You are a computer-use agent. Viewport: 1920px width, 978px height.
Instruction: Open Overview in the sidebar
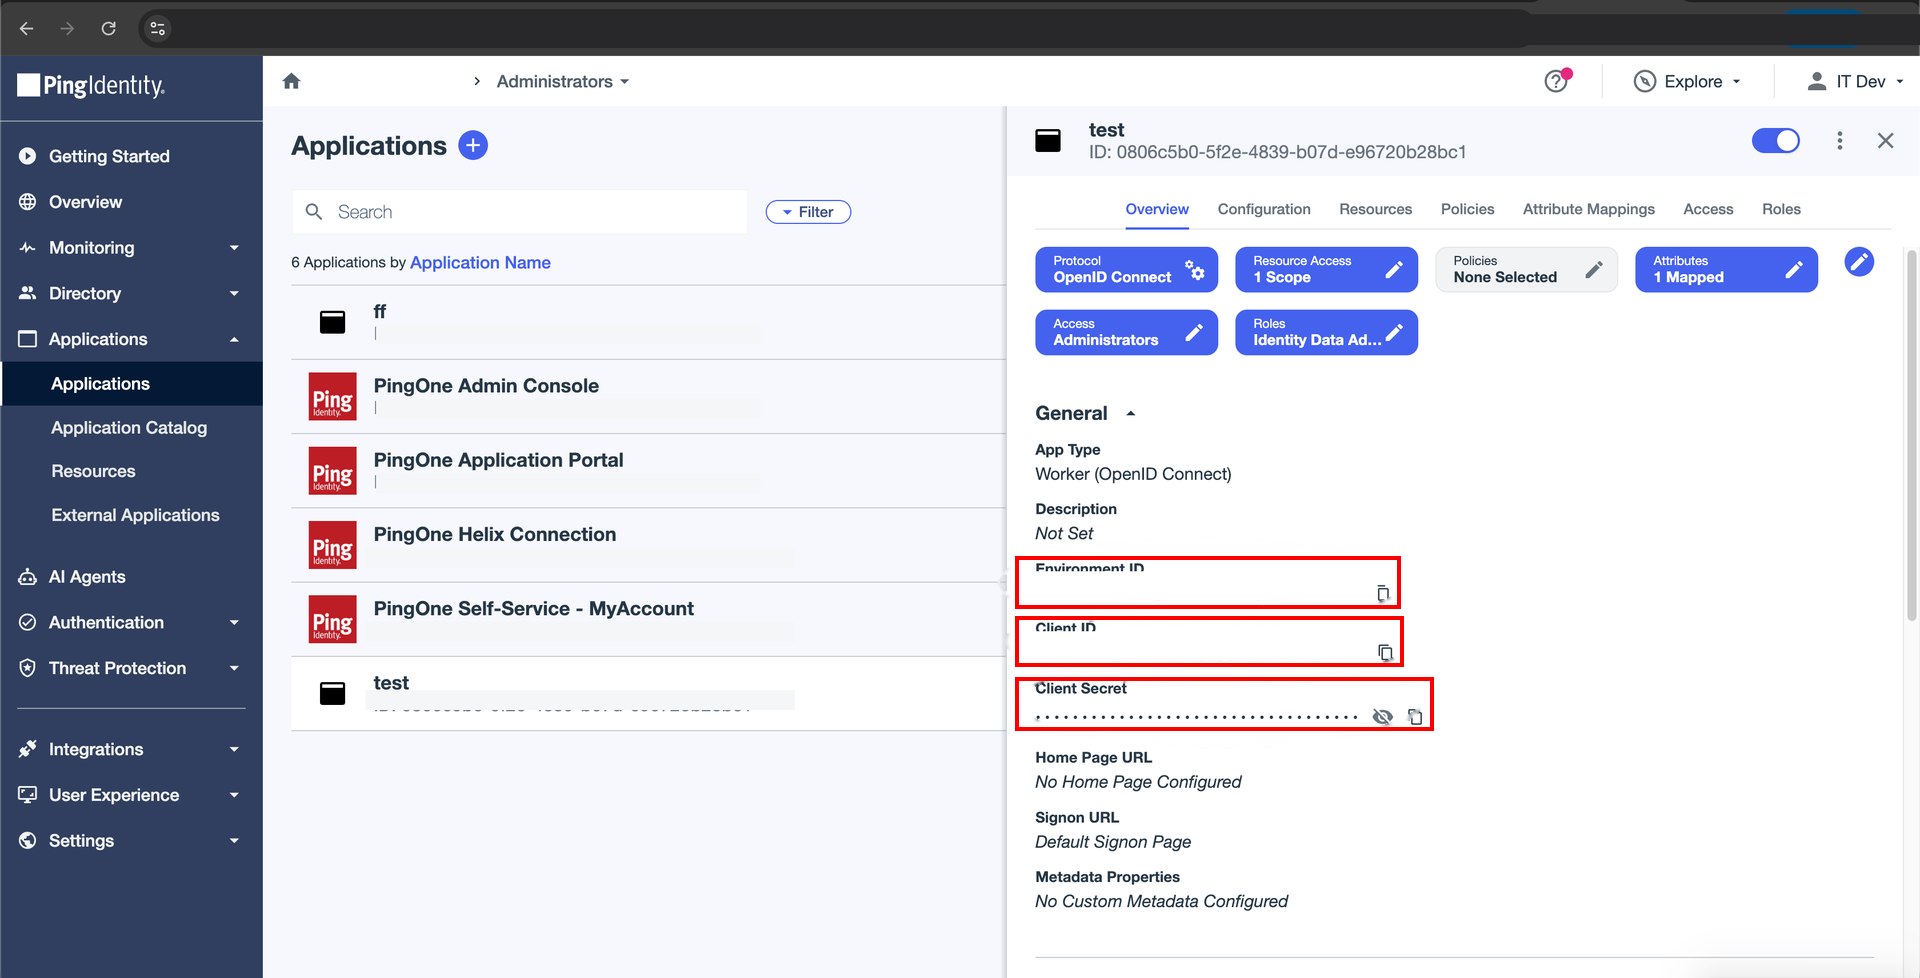[x=131, y=202]
